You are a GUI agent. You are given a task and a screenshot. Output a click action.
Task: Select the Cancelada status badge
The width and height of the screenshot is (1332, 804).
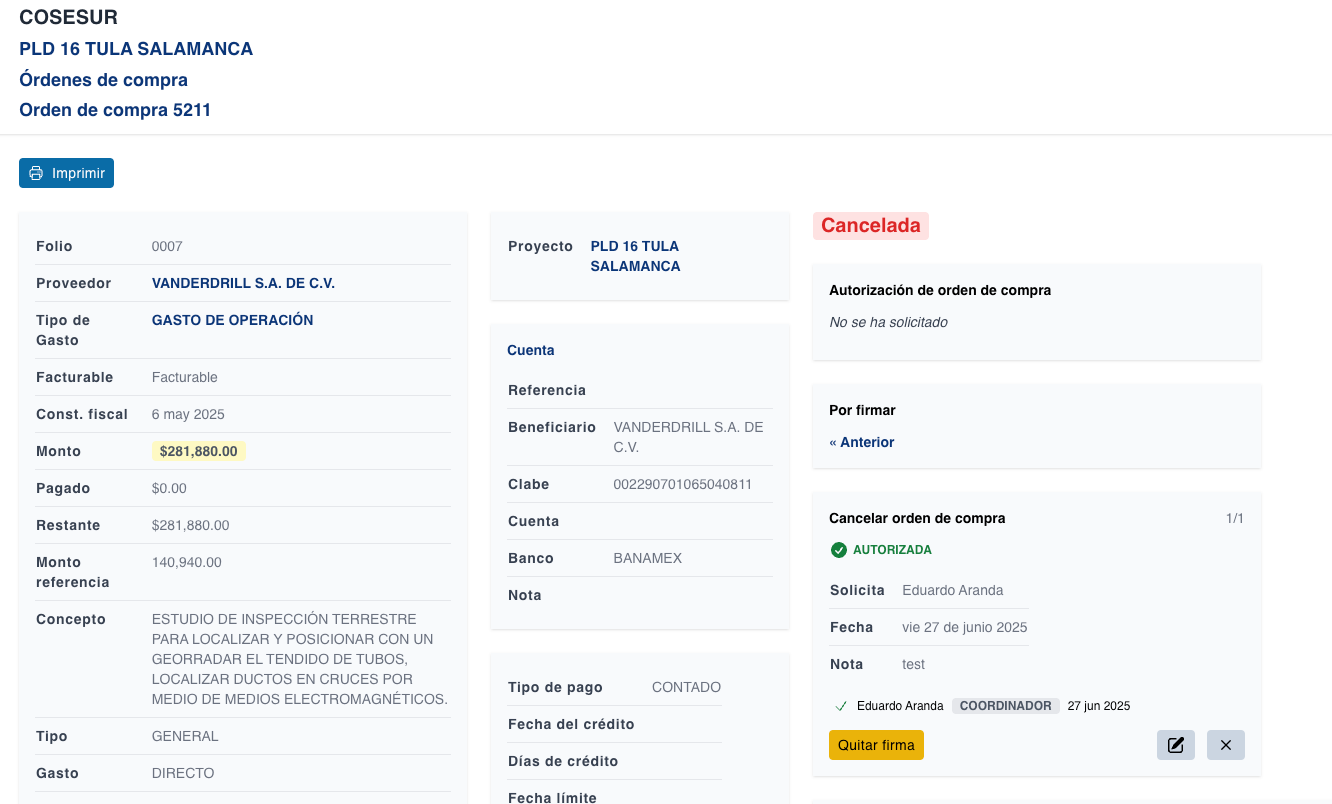[x=869, y=225]
